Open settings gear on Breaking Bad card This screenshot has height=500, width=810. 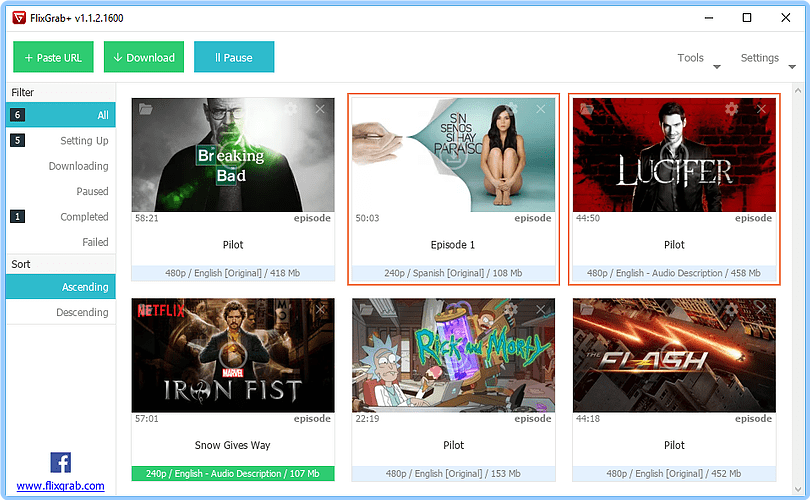point(291,109)
